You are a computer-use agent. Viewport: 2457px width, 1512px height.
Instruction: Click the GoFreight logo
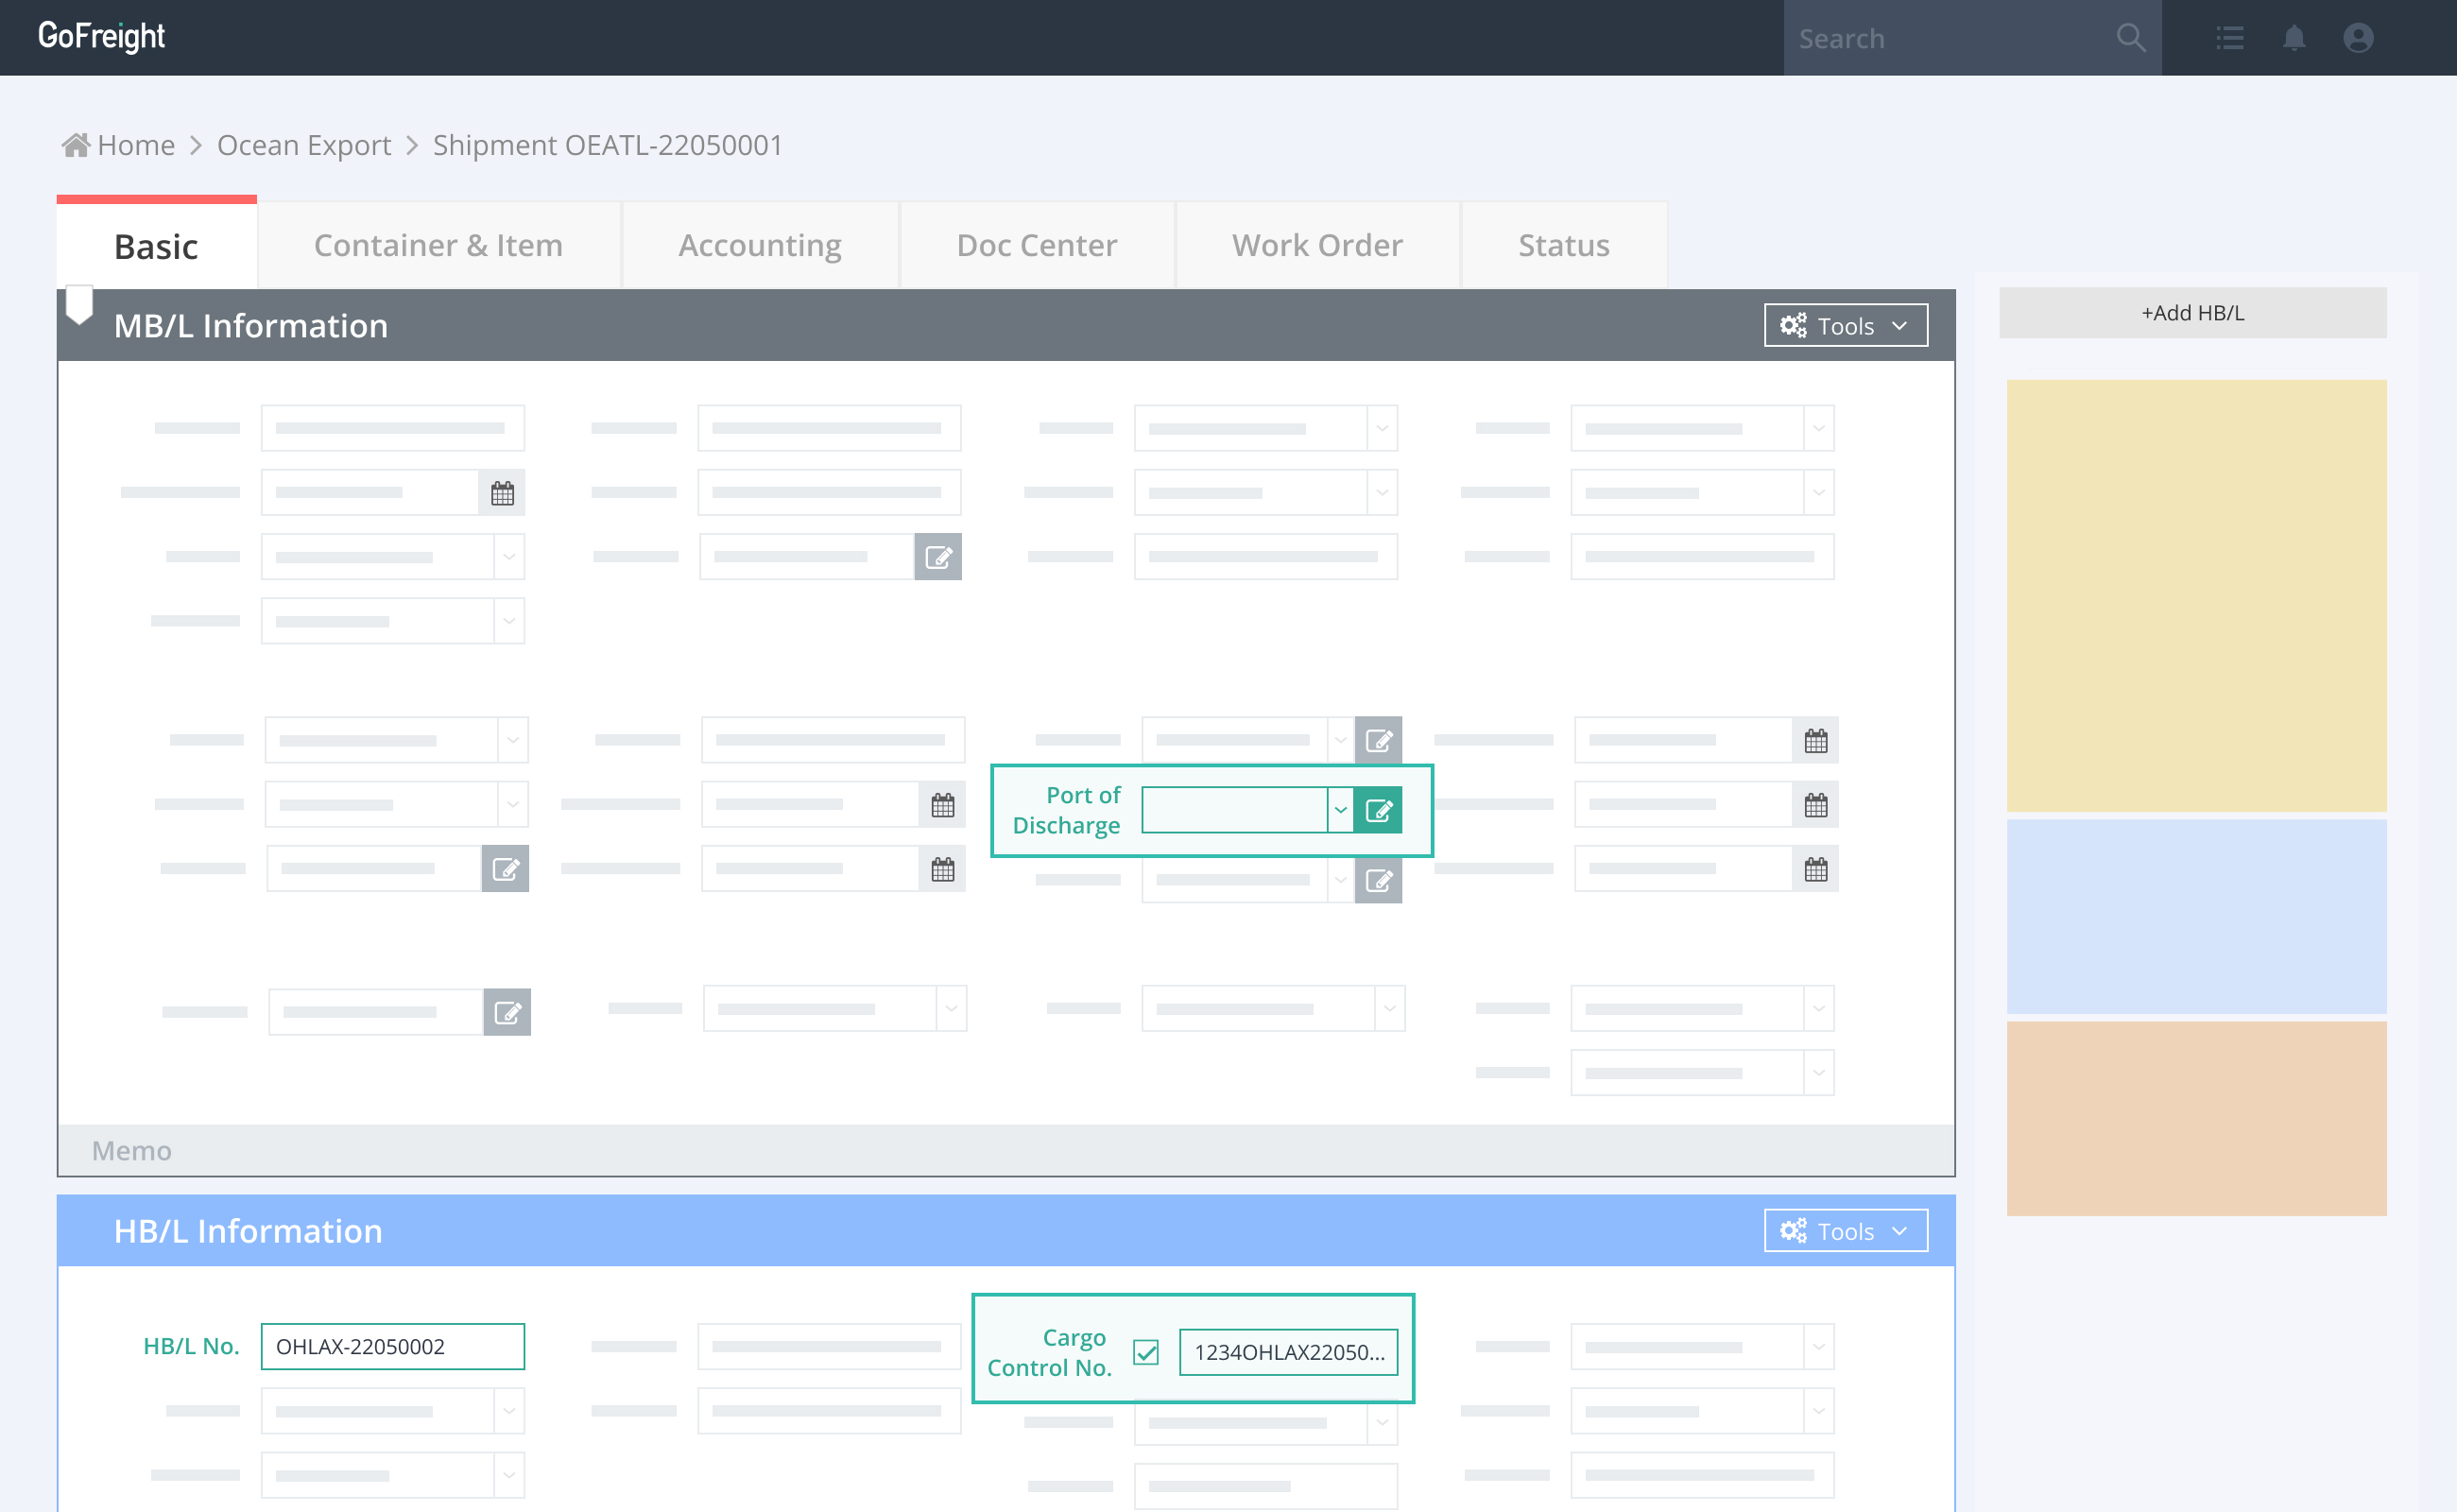click(101, 37)
